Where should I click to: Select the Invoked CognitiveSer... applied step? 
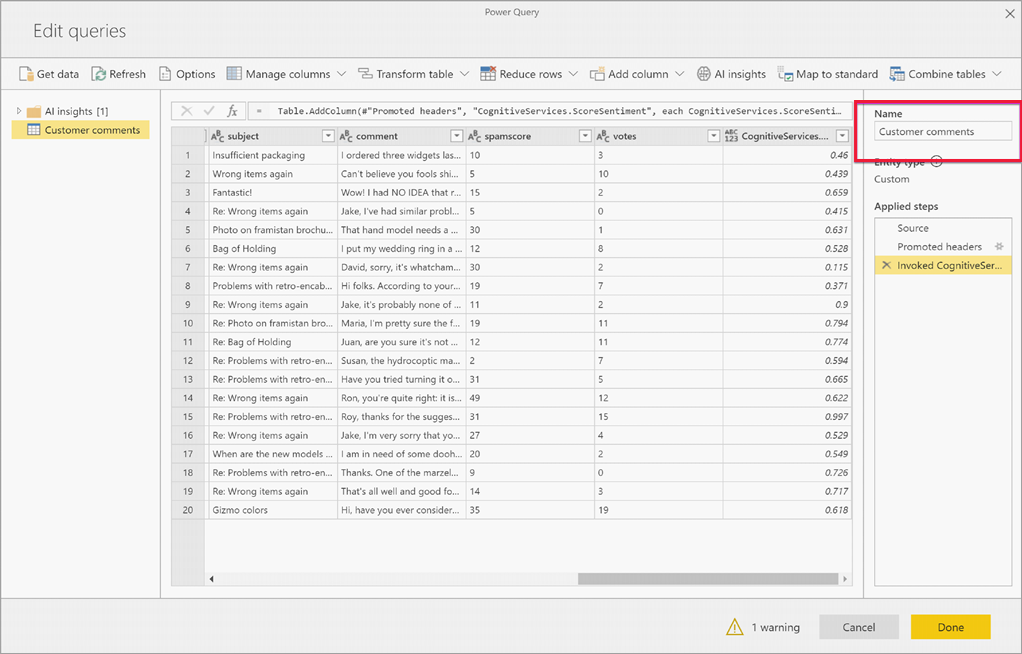tap(942, 265)
